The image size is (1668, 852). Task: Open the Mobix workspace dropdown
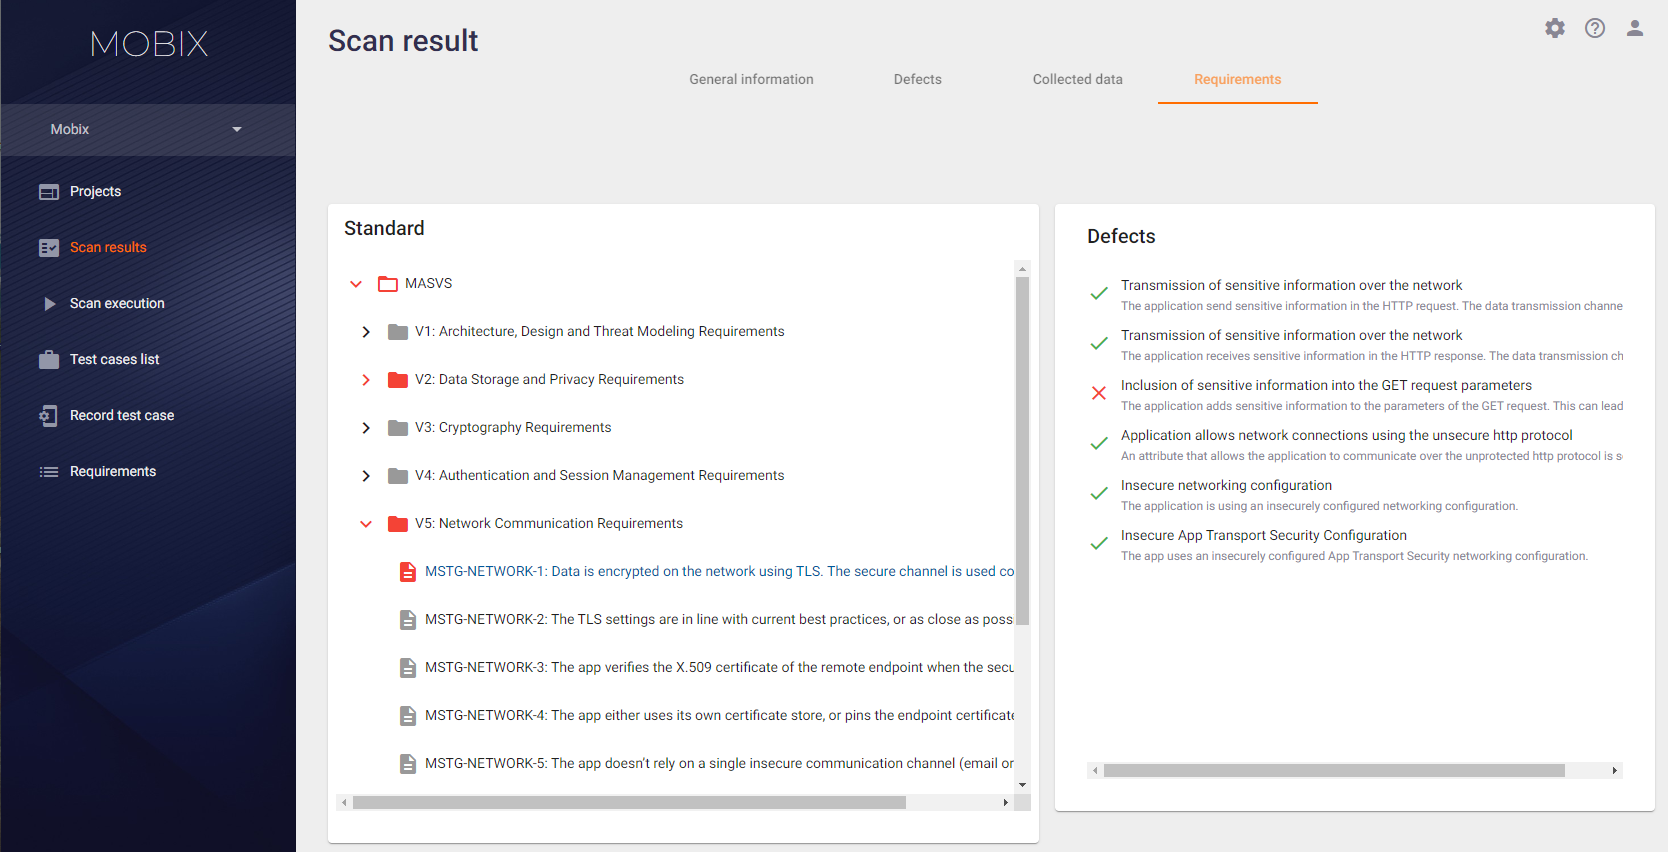[148, 130]
